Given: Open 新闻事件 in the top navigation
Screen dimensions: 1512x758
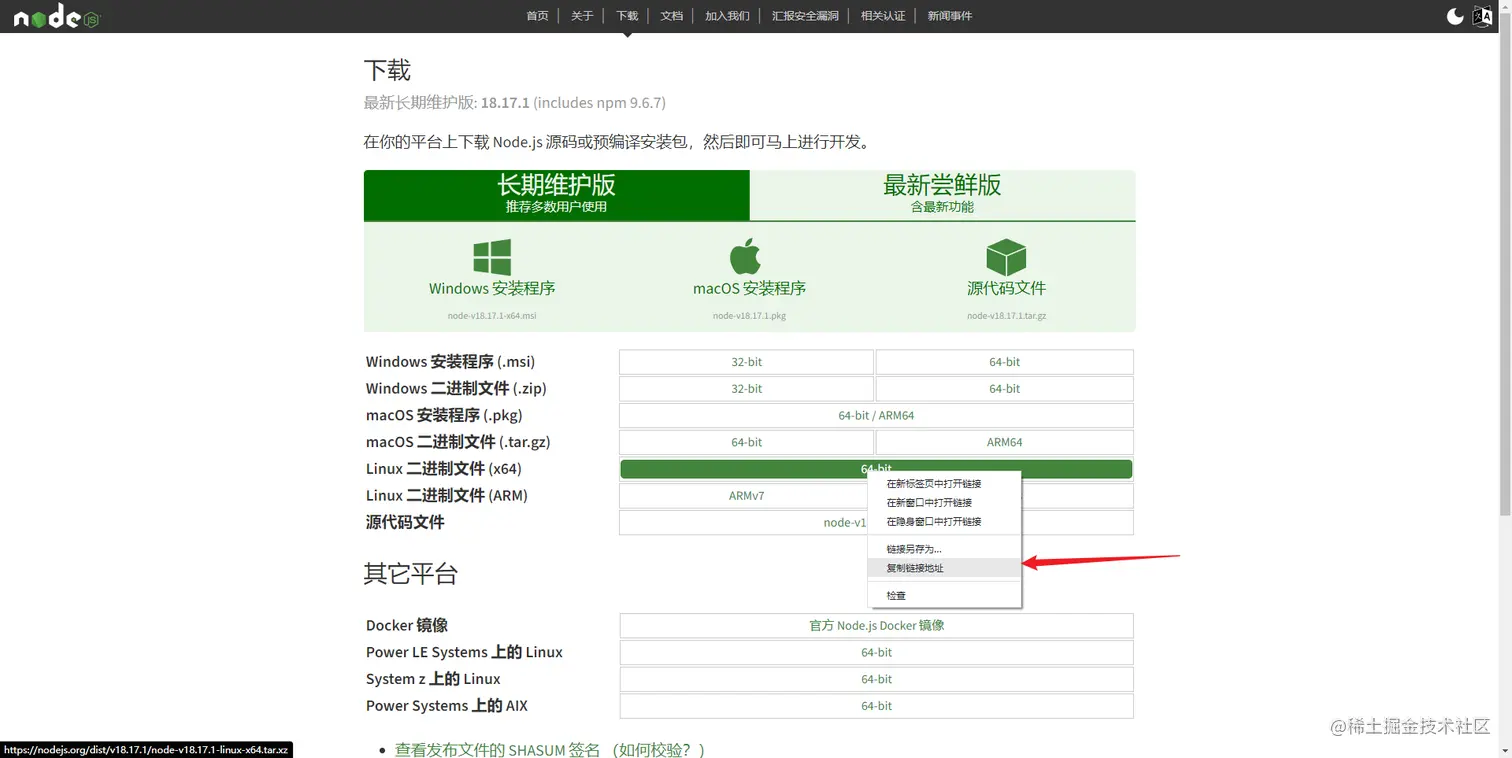Looking at the screenshot, I should [x=950, y=16].
